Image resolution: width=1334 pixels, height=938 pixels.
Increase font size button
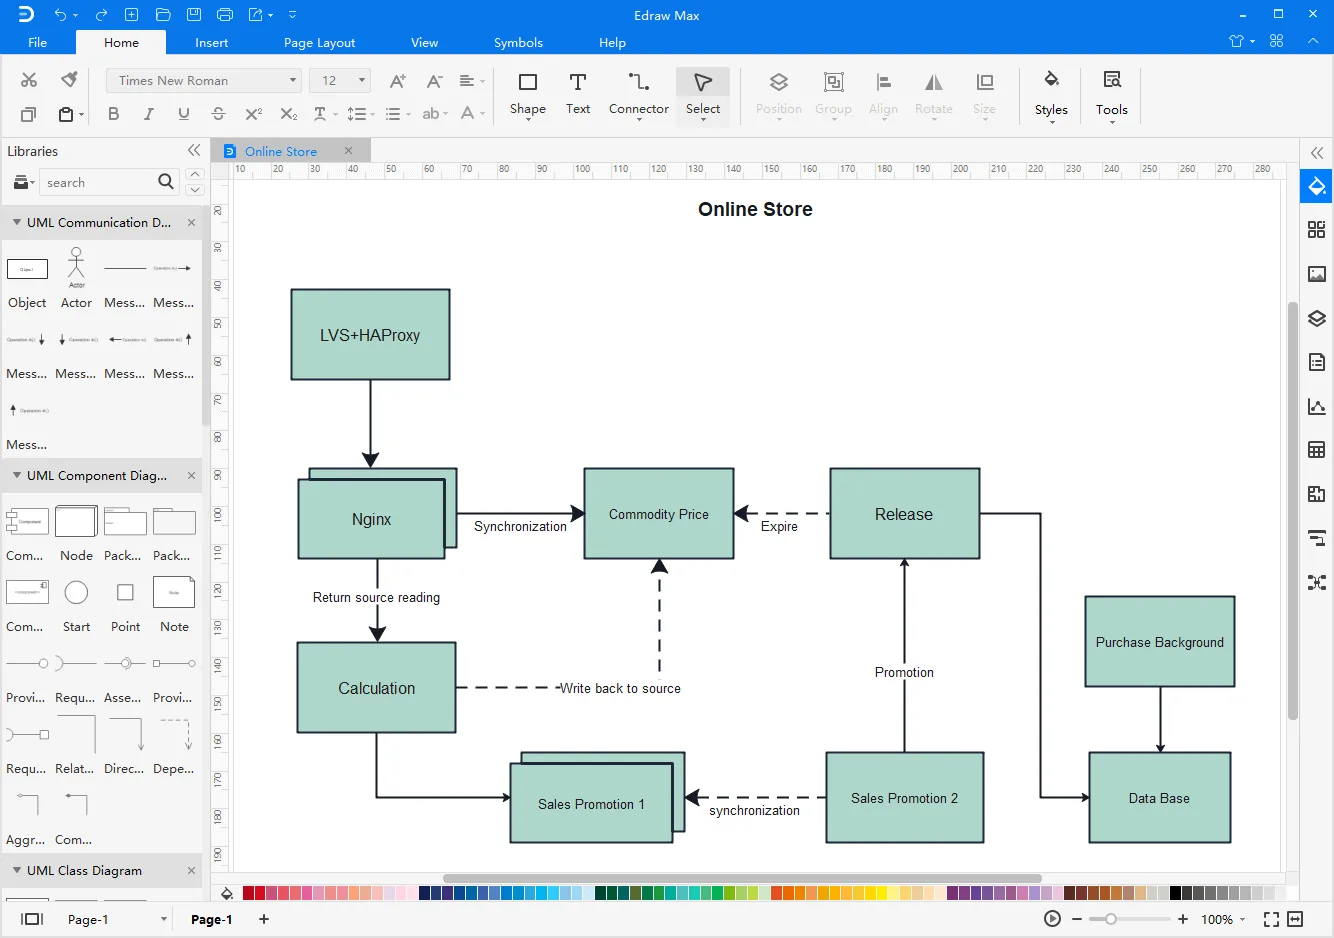pyautogui.click(x=398, y=81)
